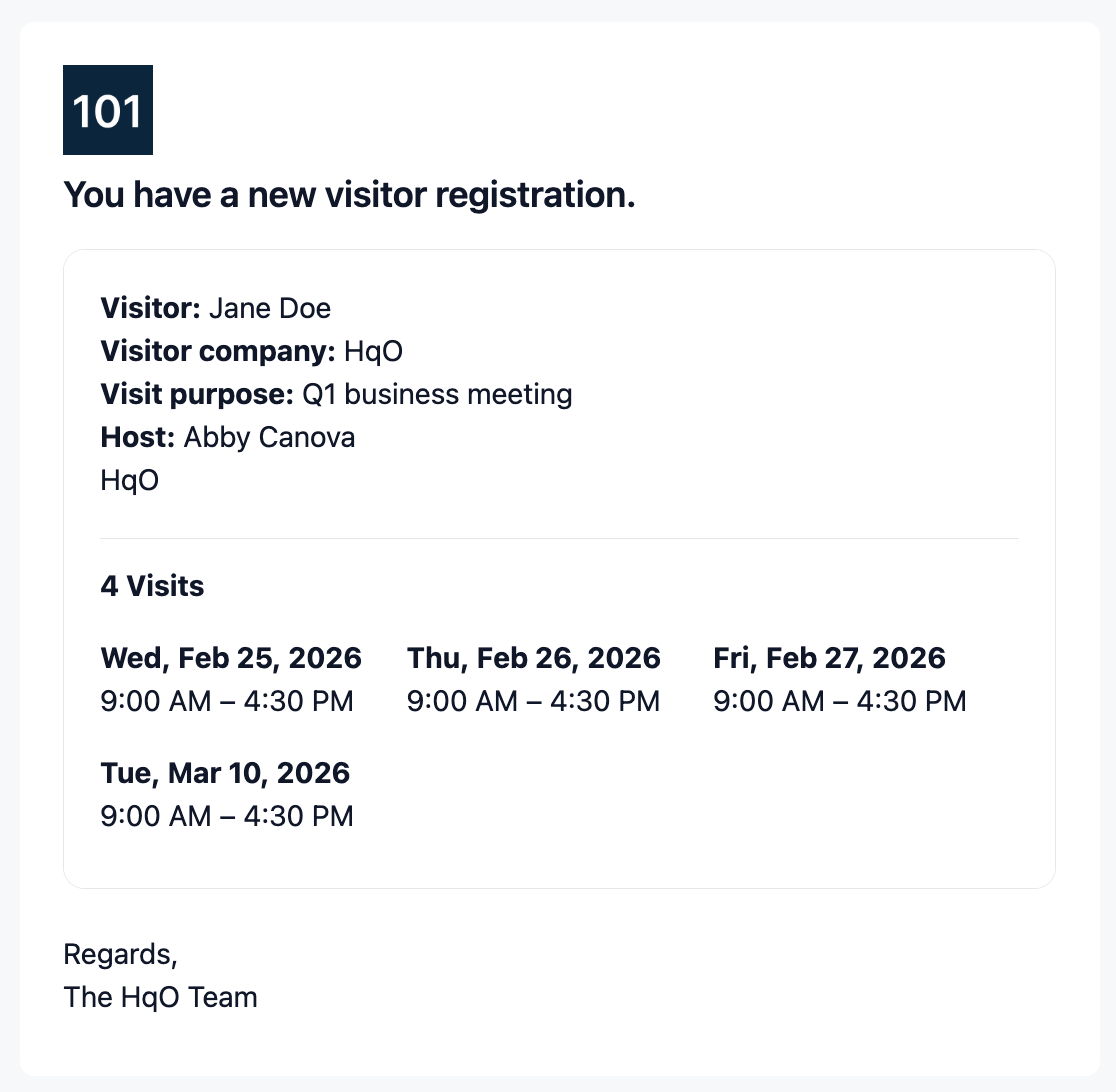Click The HqO Team signature

tap(160, 997)
